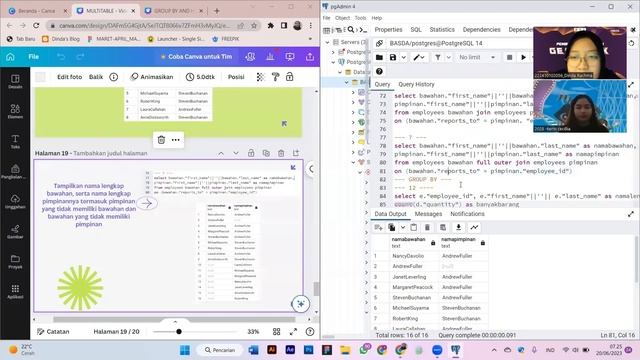Viewport: 640px width, 360px height.
Task: Click Coba Canva untuk Tim button
Action: point(196,57)
